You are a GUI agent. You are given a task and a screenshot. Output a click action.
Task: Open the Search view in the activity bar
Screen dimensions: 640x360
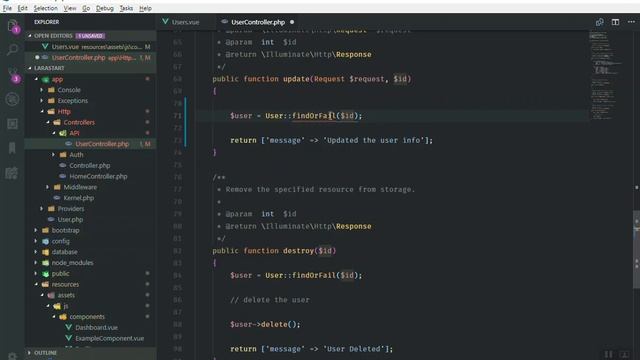[12, 50]
